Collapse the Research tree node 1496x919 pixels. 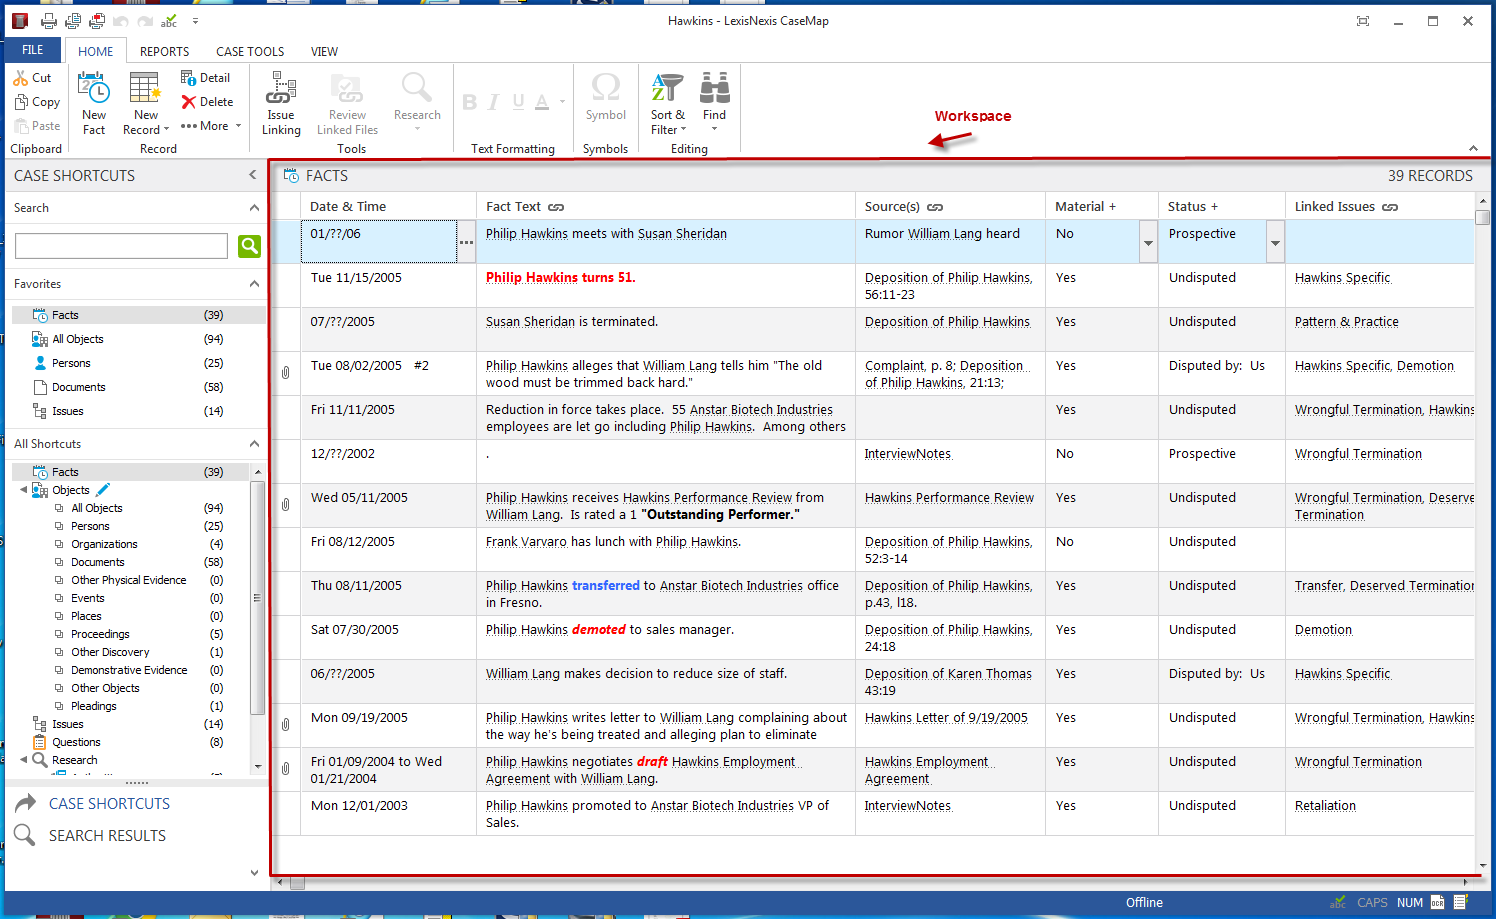tap(24, 760)
